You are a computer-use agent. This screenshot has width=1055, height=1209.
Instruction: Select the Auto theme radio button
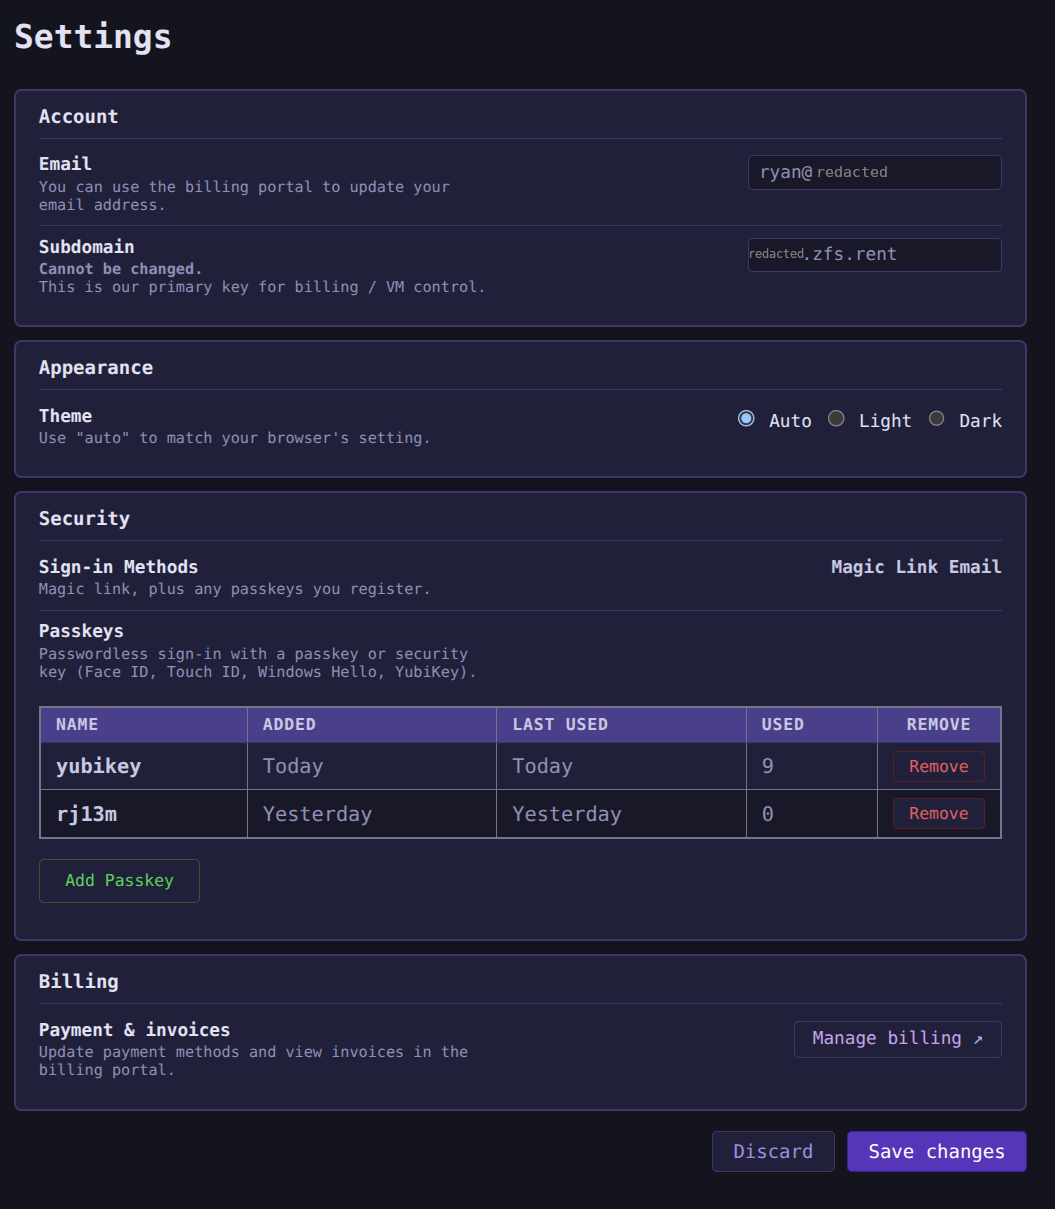[746, 419]
